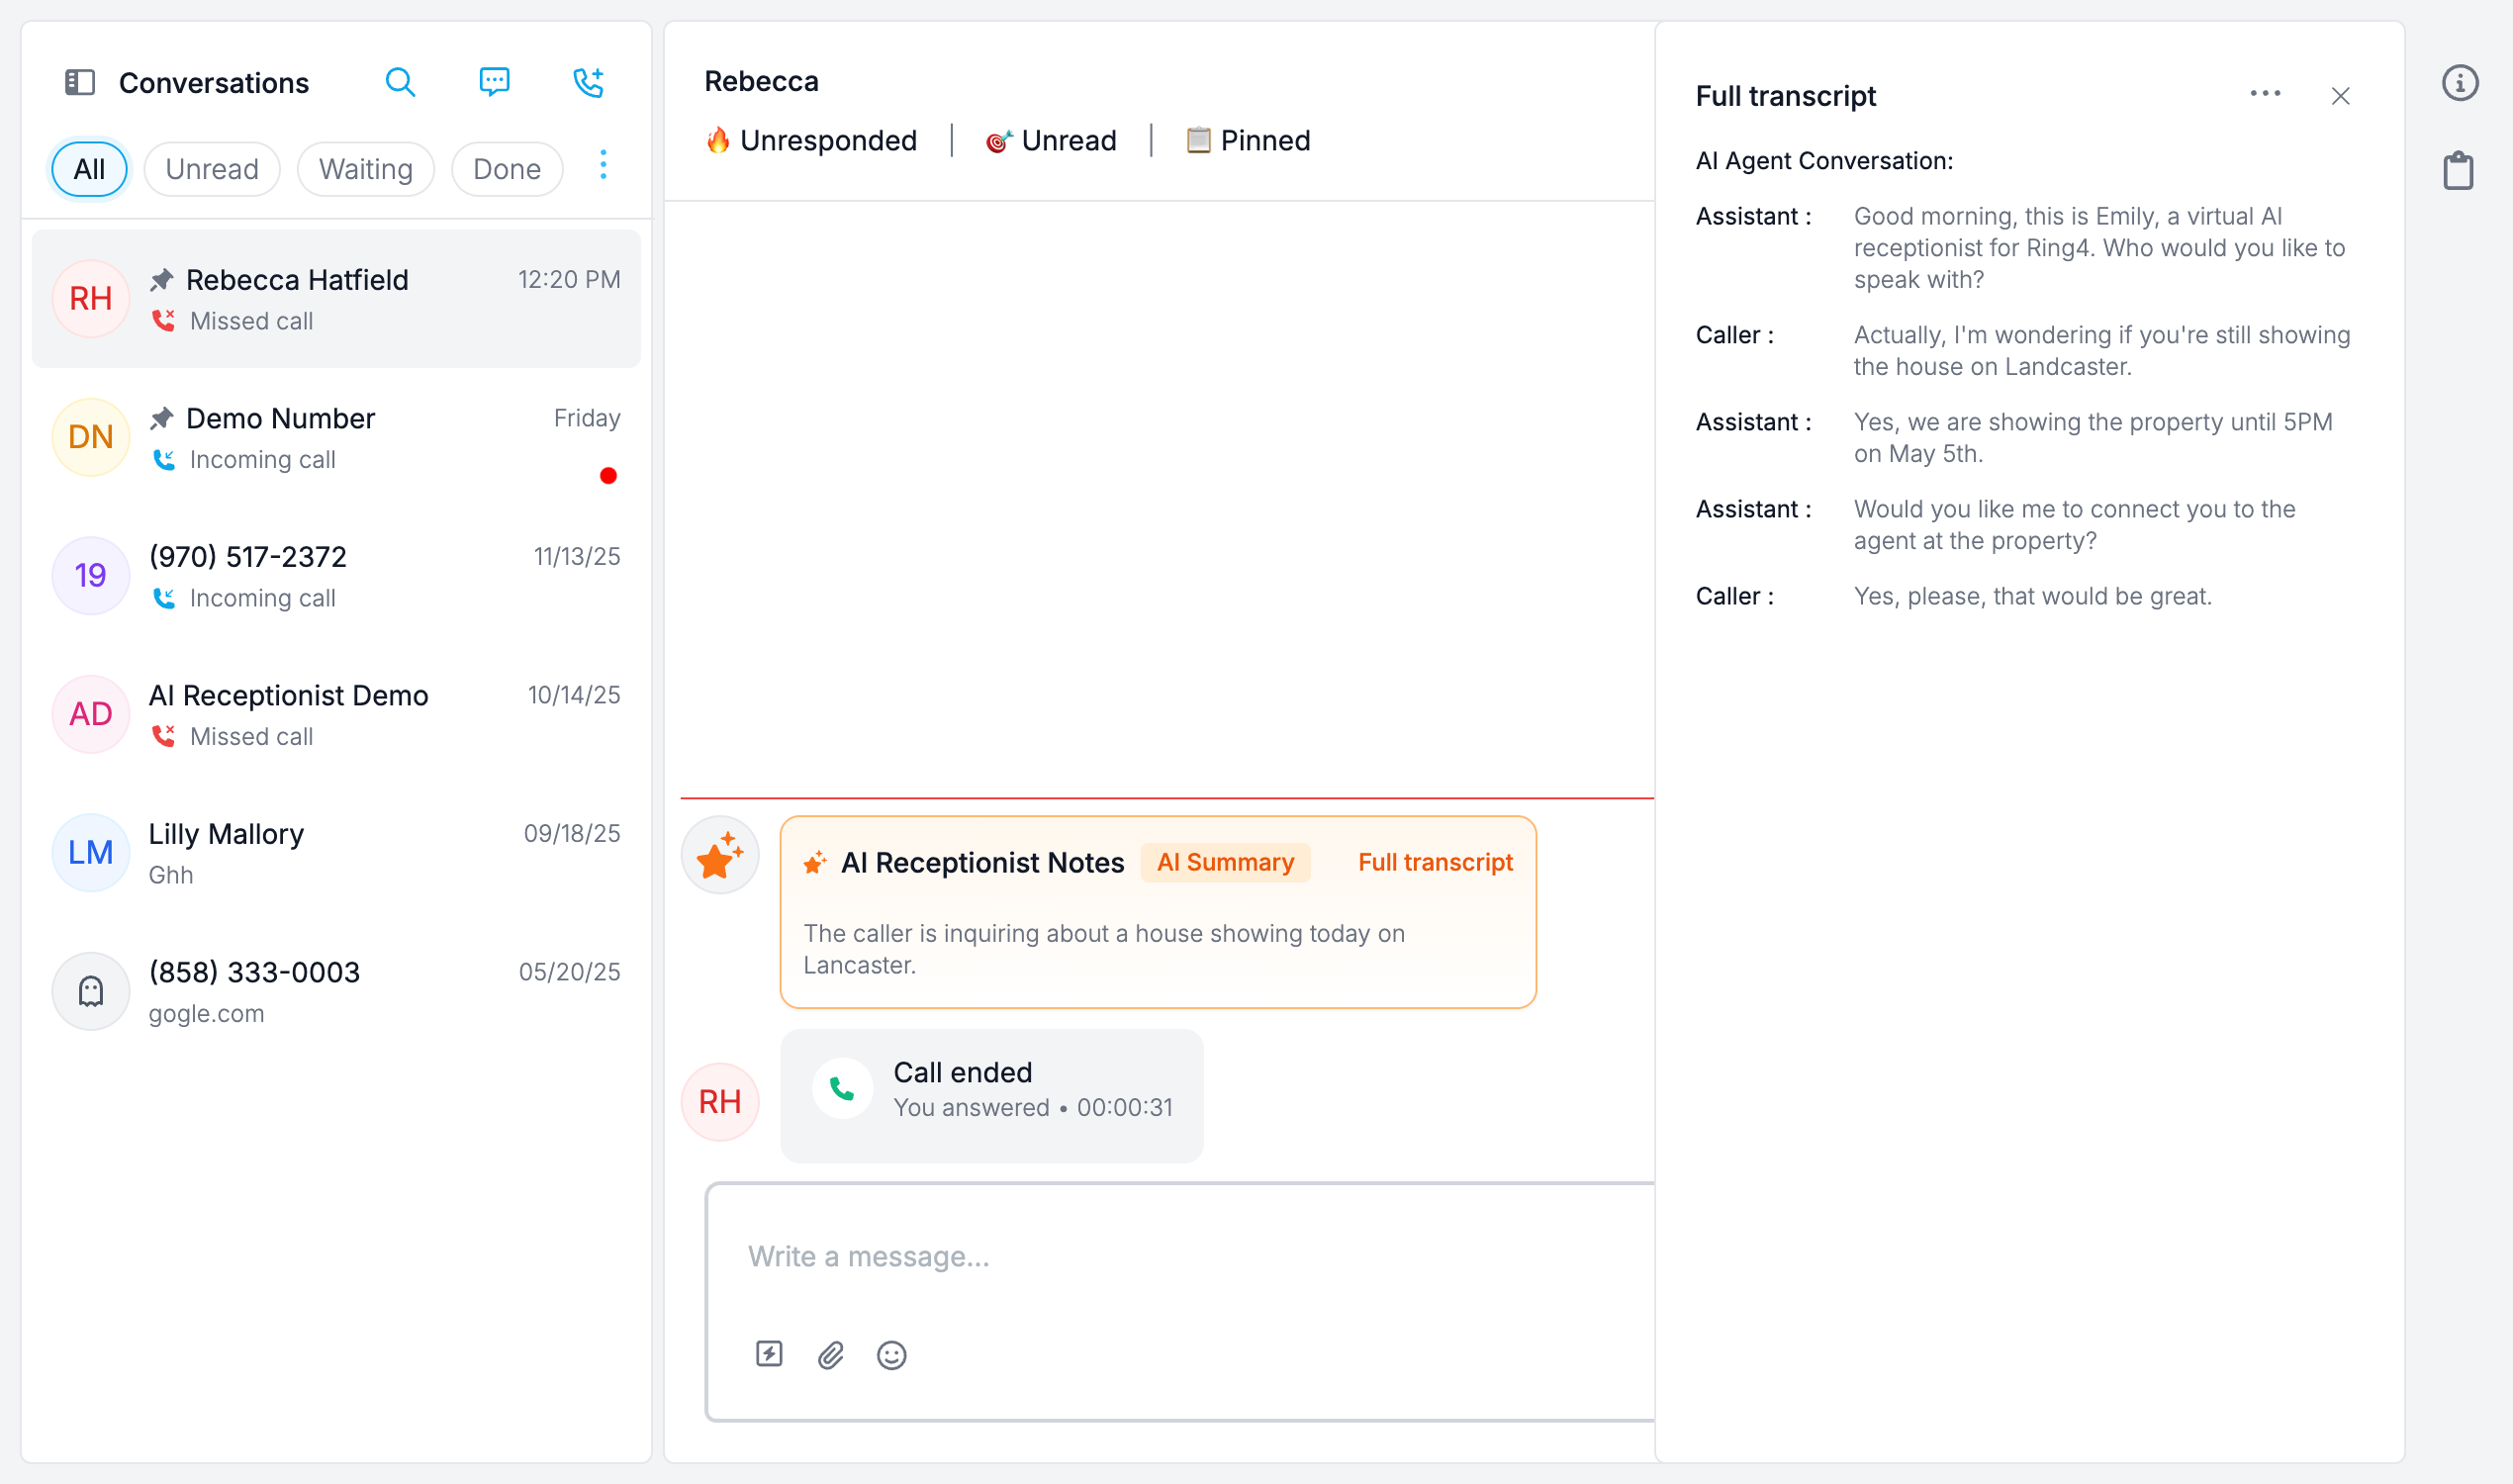Open Full transcript link in notes card
This screenshot has height=1484, width=2513.
(1435, 862)
